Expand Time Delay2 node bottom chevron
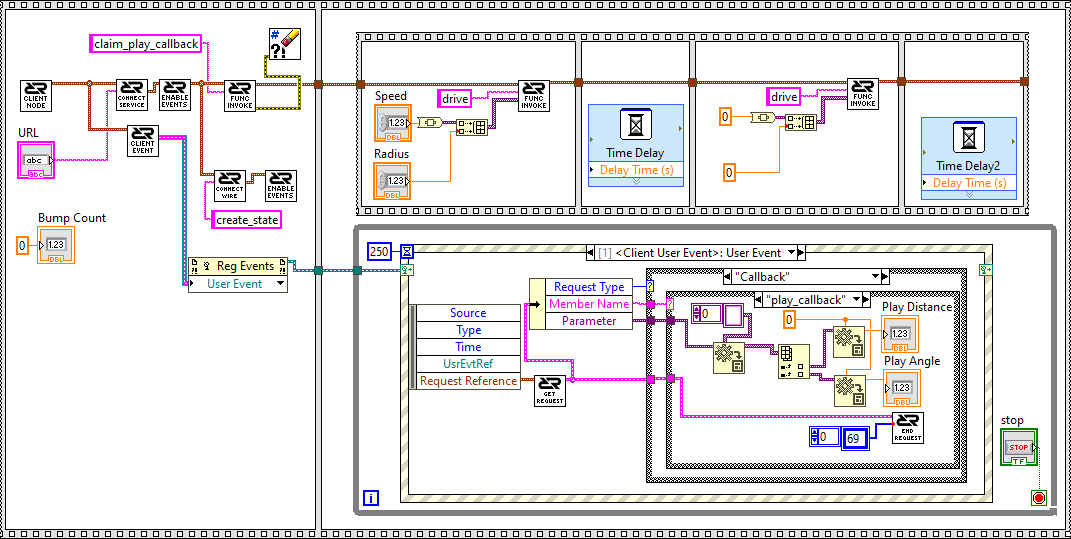Screen dimensions: 1071x539 (969, 195)
